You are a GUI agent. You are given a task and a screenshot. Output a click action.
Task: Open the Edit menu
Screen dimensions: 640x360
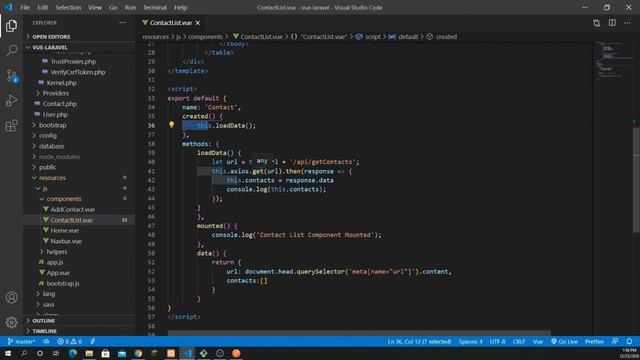pos(42,7)
